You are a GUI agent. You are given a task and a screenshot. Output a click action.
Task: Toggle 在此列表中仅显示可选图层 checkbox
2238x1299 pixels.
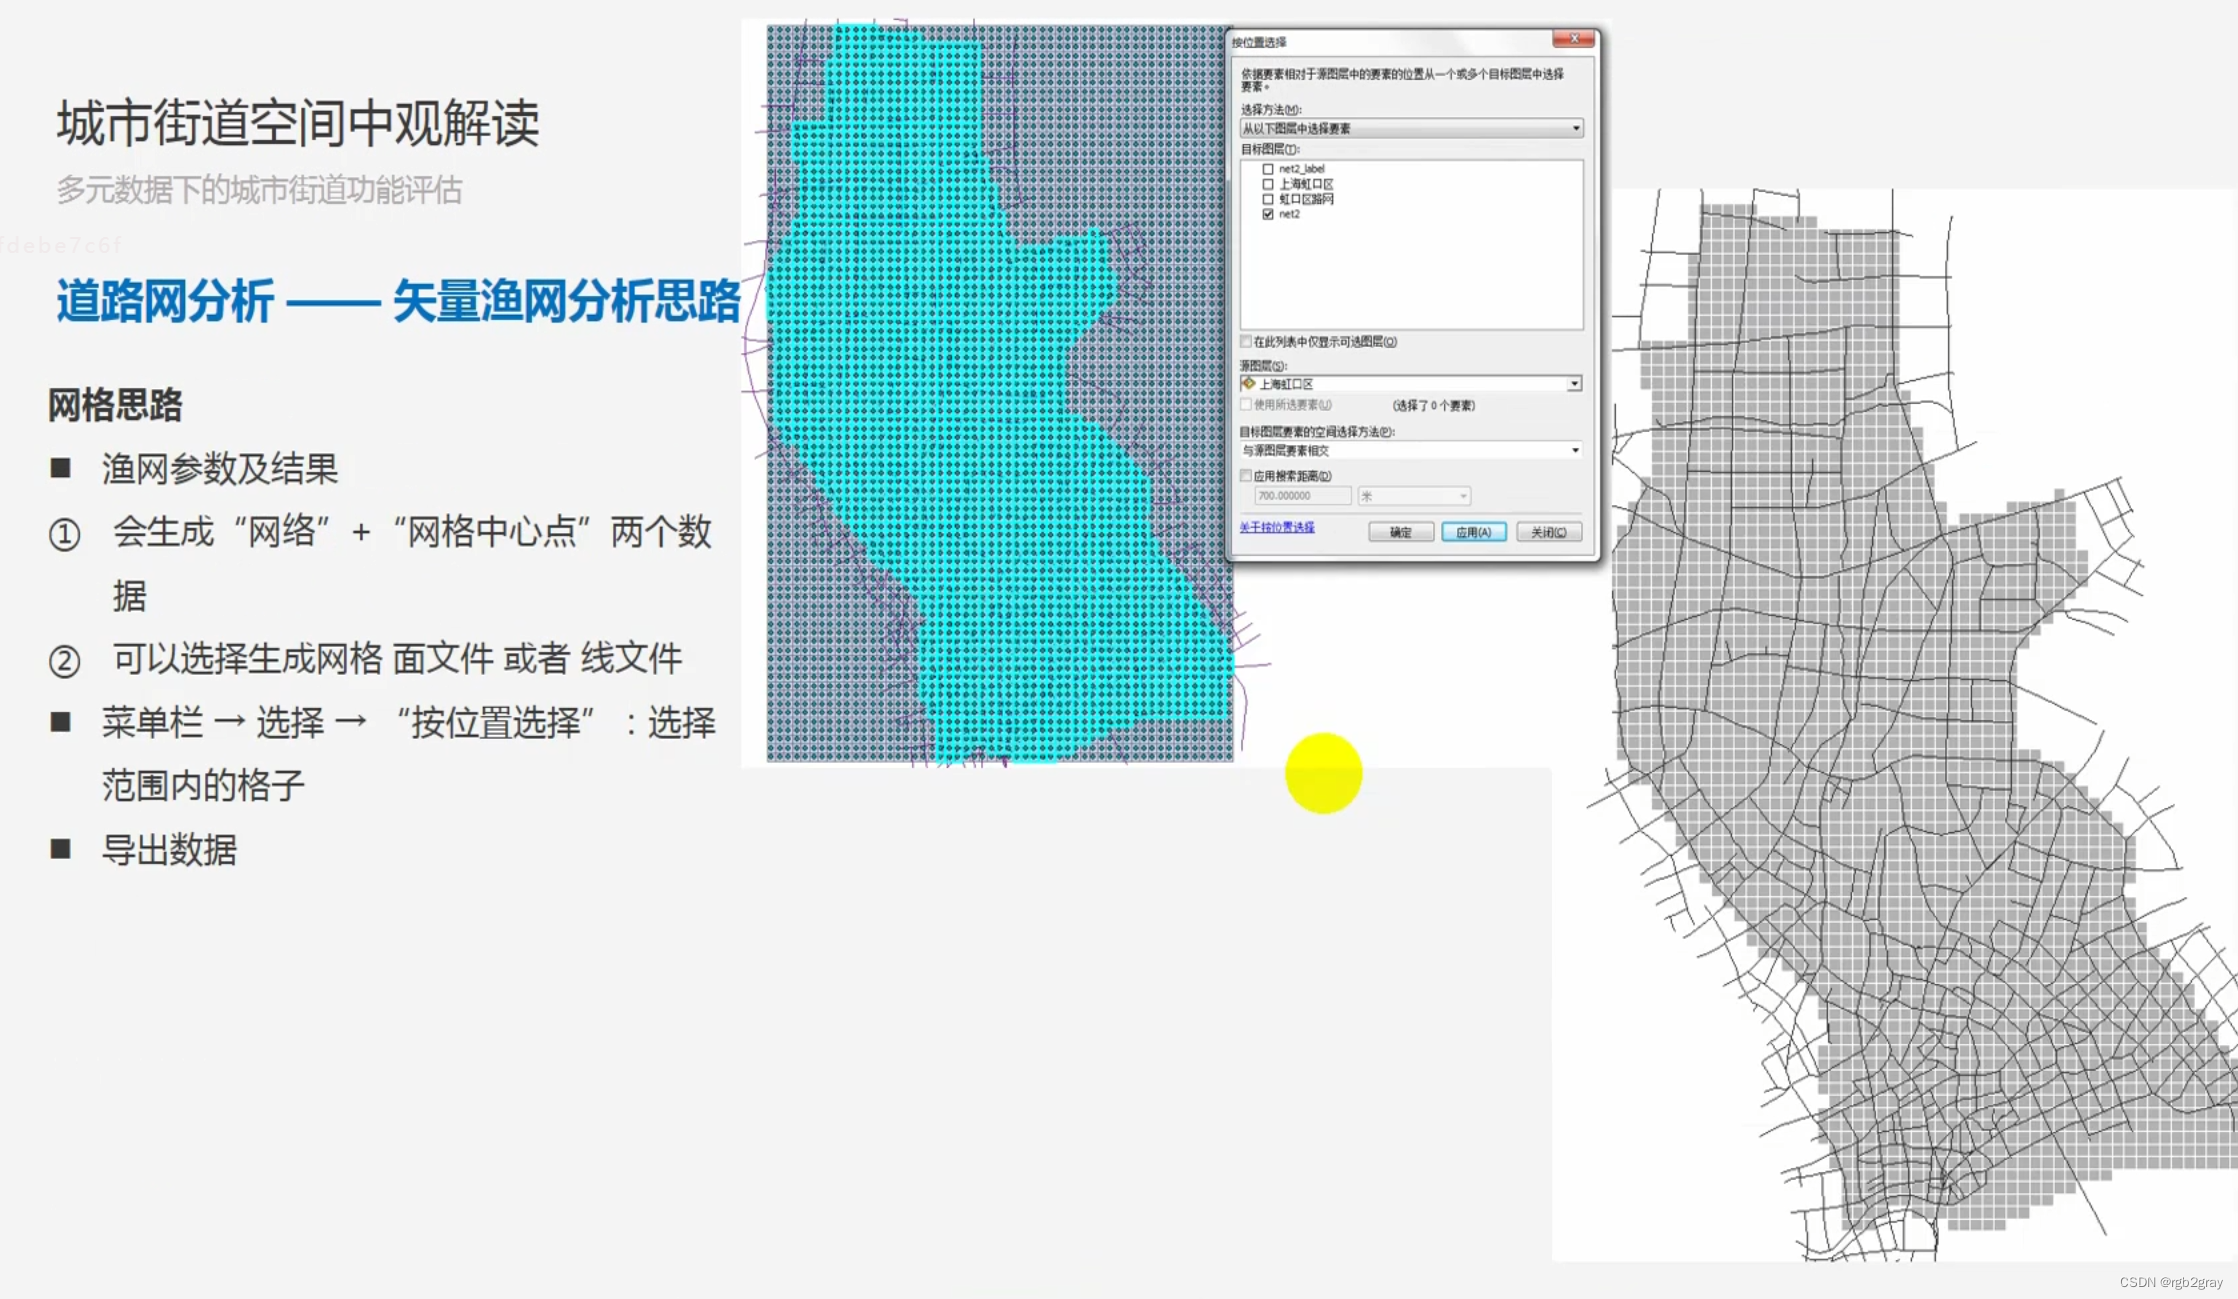click(x=1246, y=341)
